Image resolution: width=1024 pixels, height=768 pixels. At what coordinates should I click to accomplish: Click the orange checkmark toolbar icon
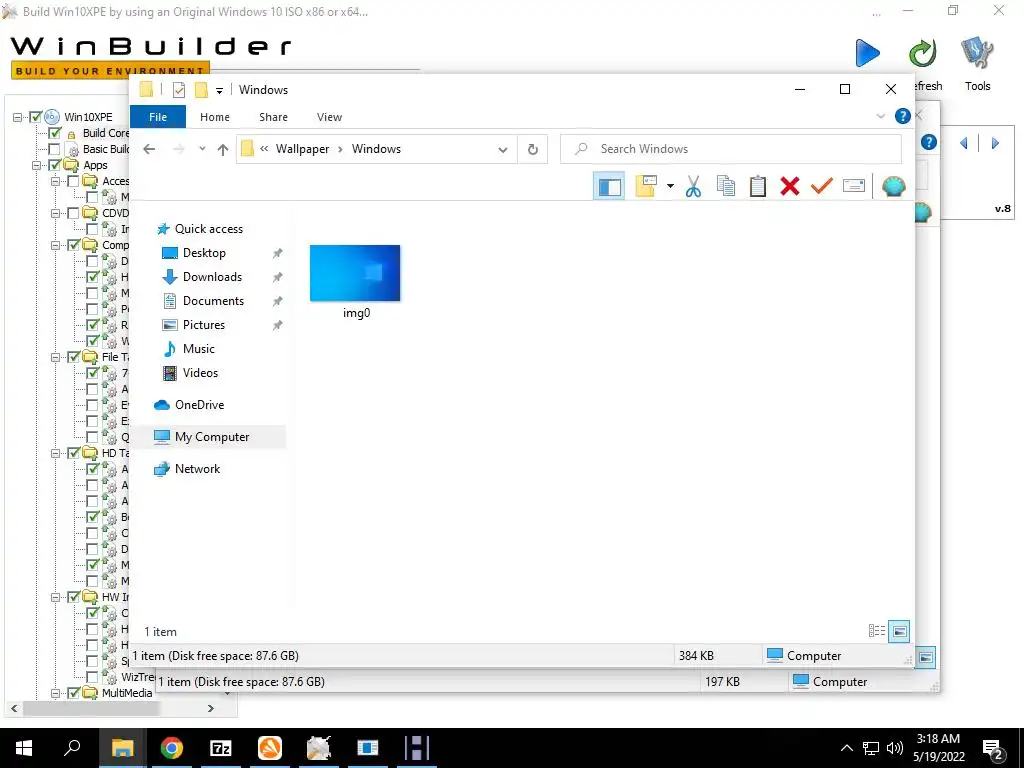pyautogui.click(x=821, y=186)
